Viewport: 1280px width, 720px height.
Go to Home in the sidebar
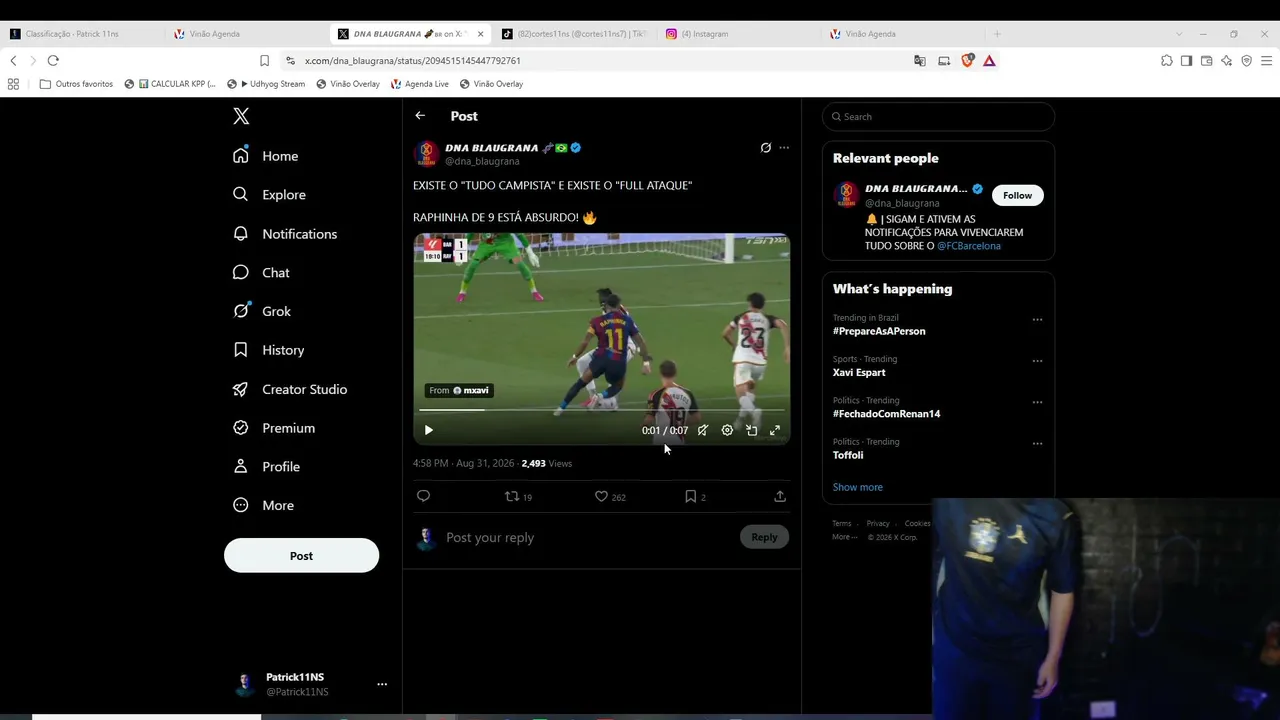[265, 156]
